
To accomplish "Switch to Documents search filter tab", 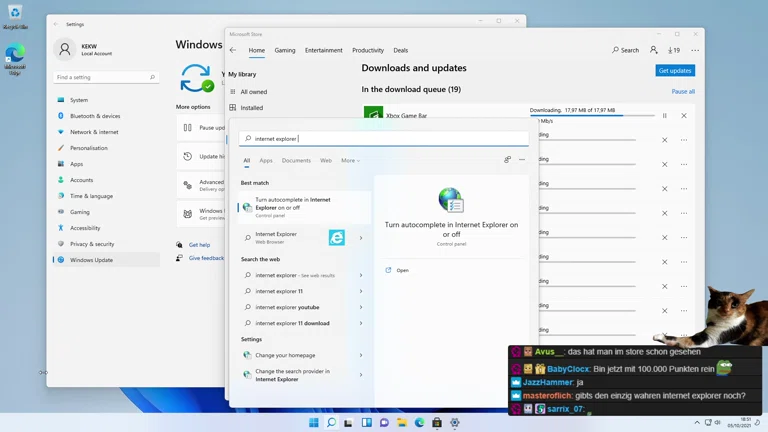I will tap(296, 161).
